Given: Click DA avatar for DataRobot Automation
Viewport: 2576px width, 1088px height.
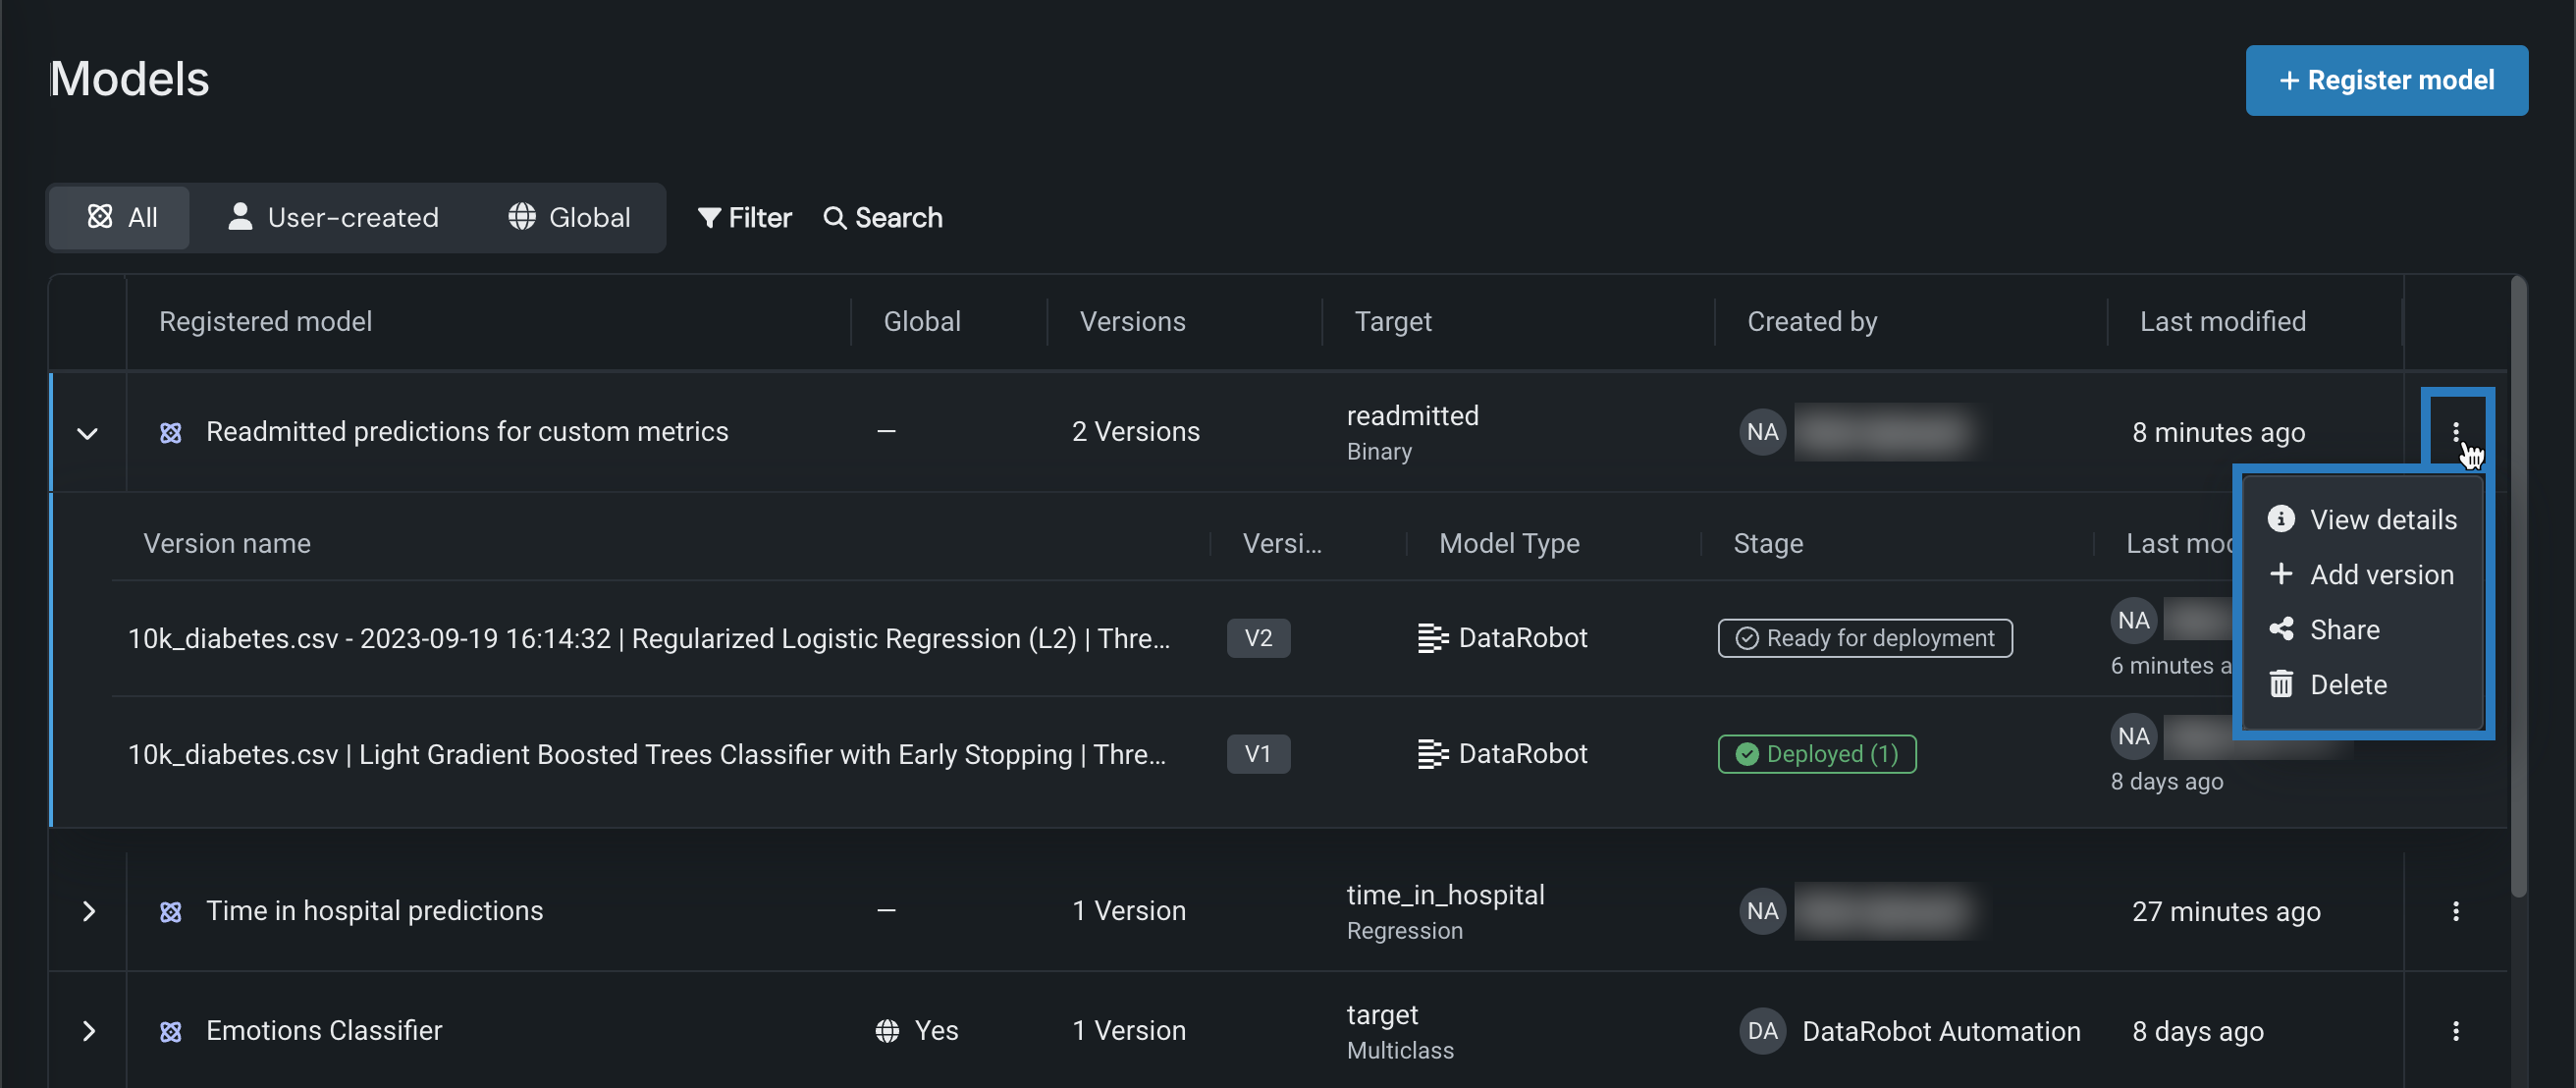Looking at the screenshot, I should (1762, 1031).
